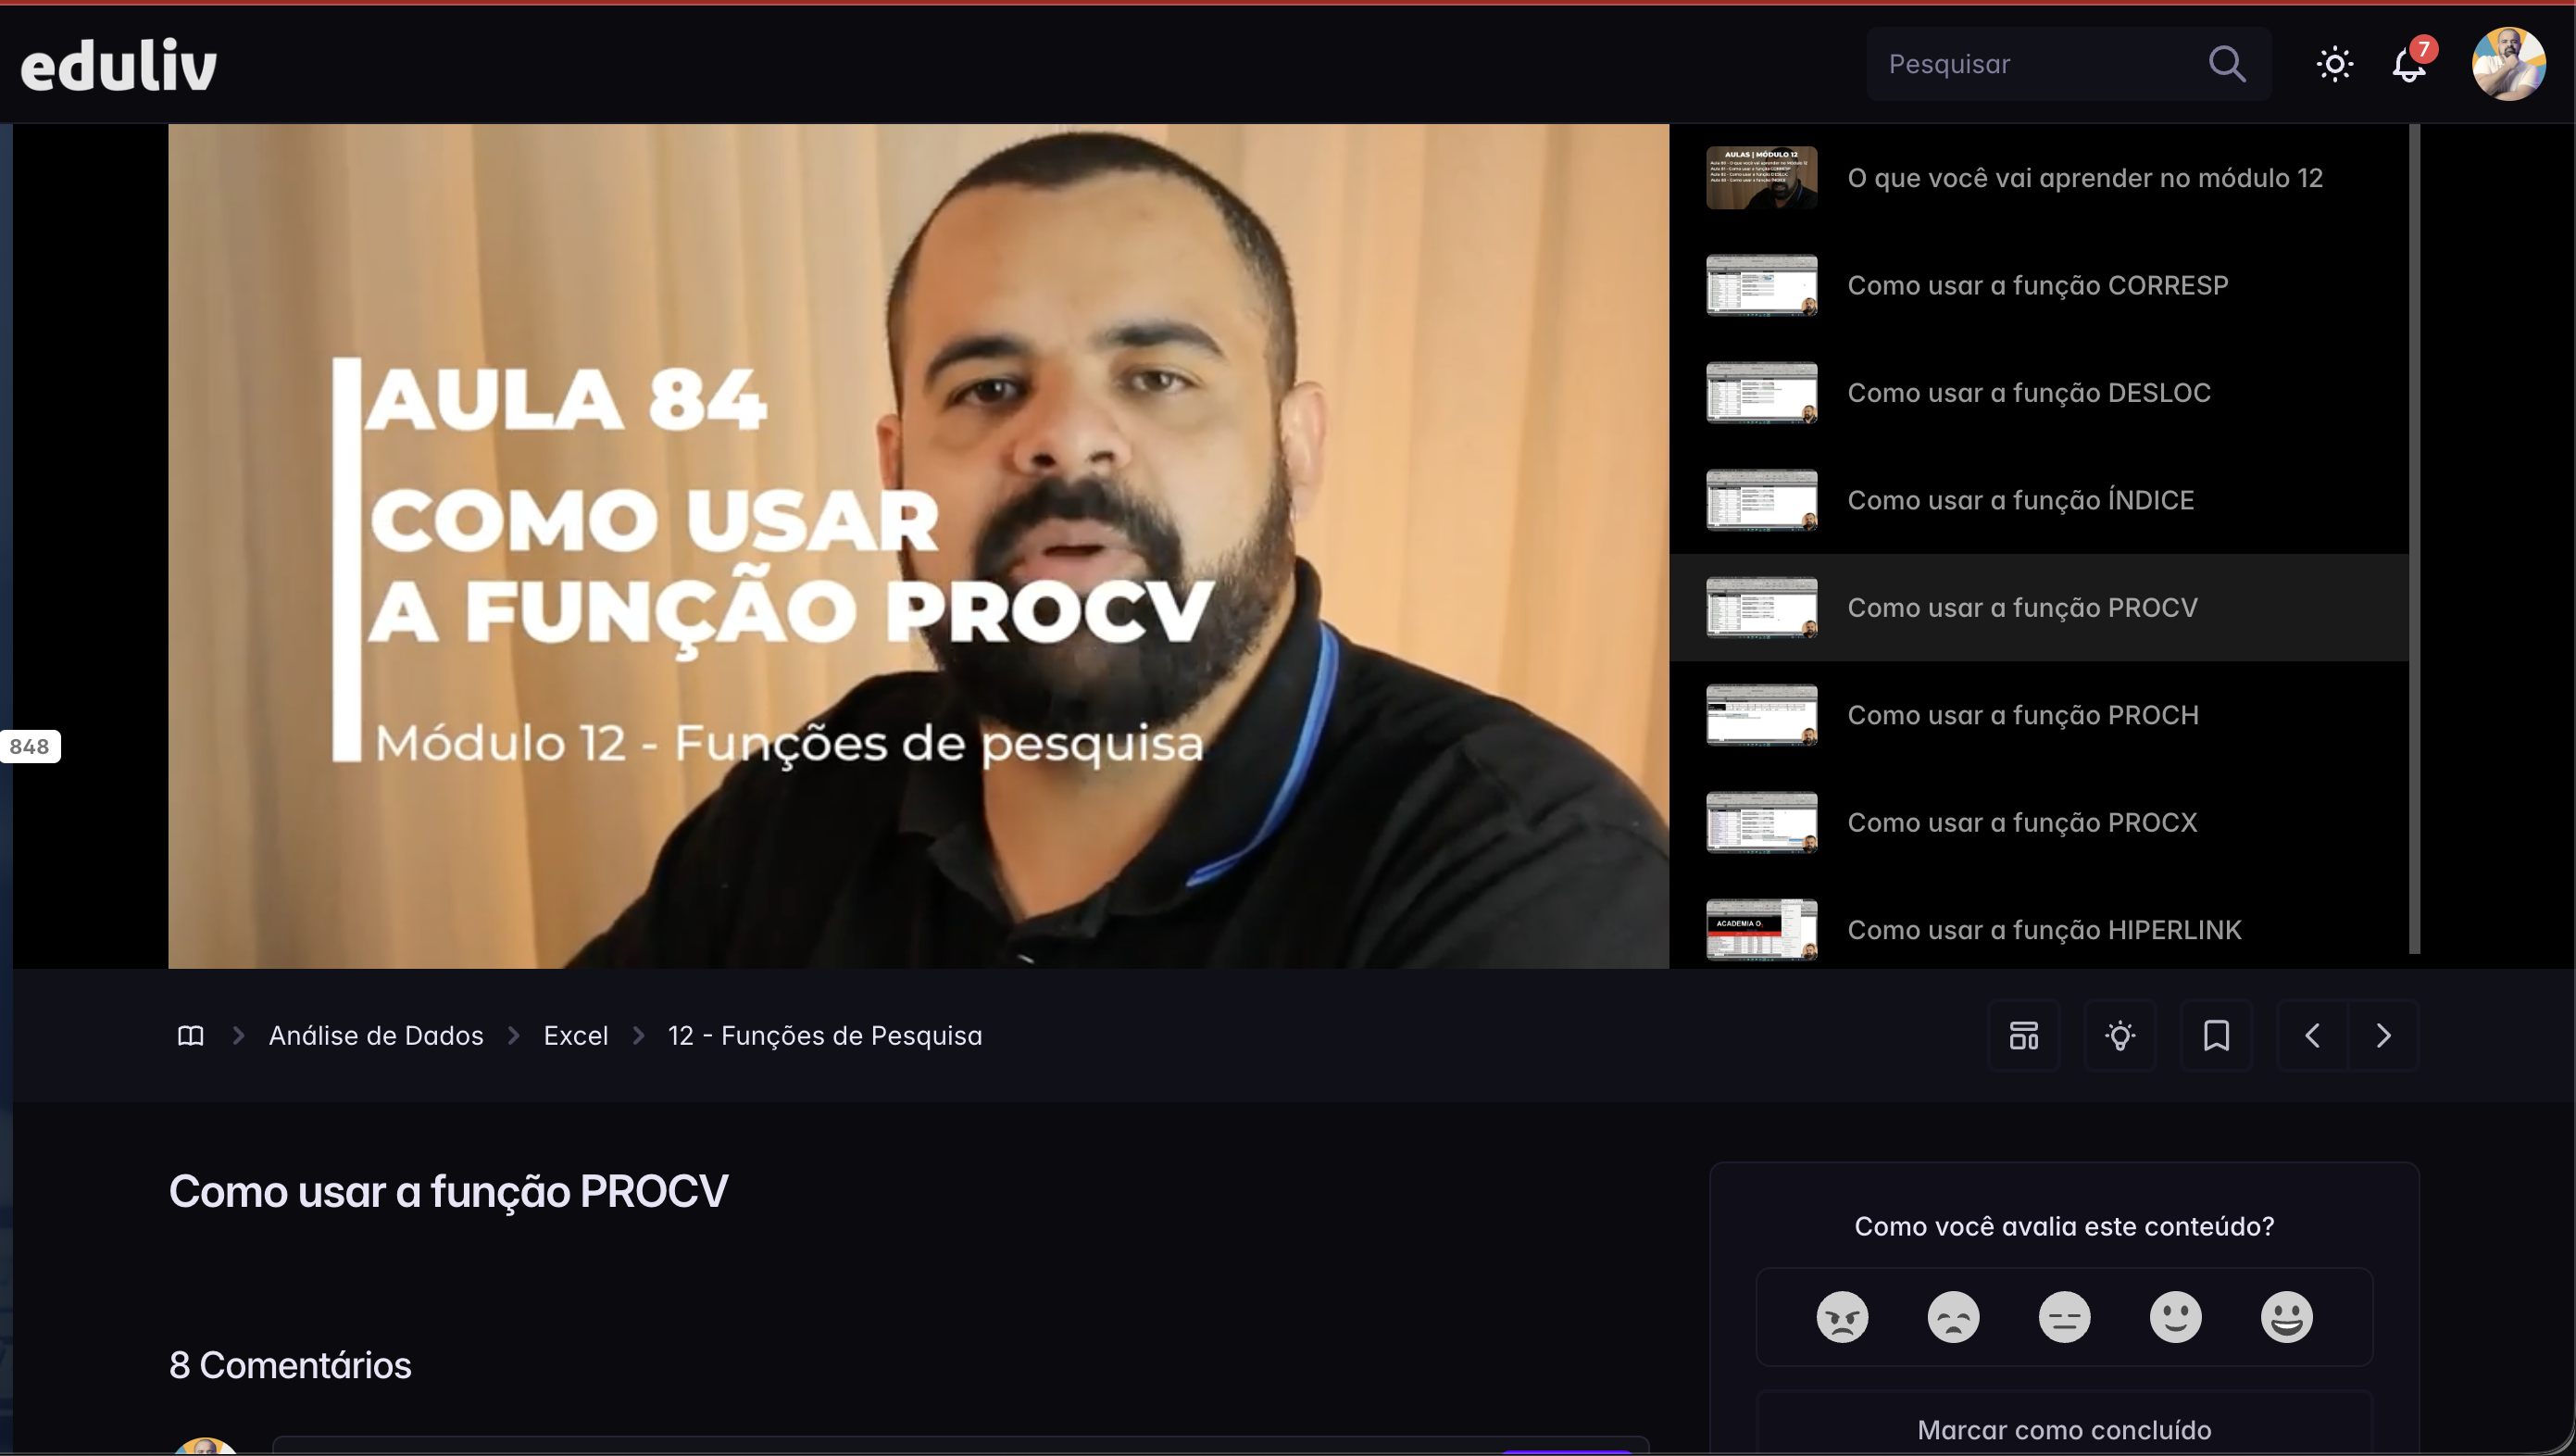Open the user profile avatar
This screenshot has height=1456, width=2576.
coord(2509,64)
